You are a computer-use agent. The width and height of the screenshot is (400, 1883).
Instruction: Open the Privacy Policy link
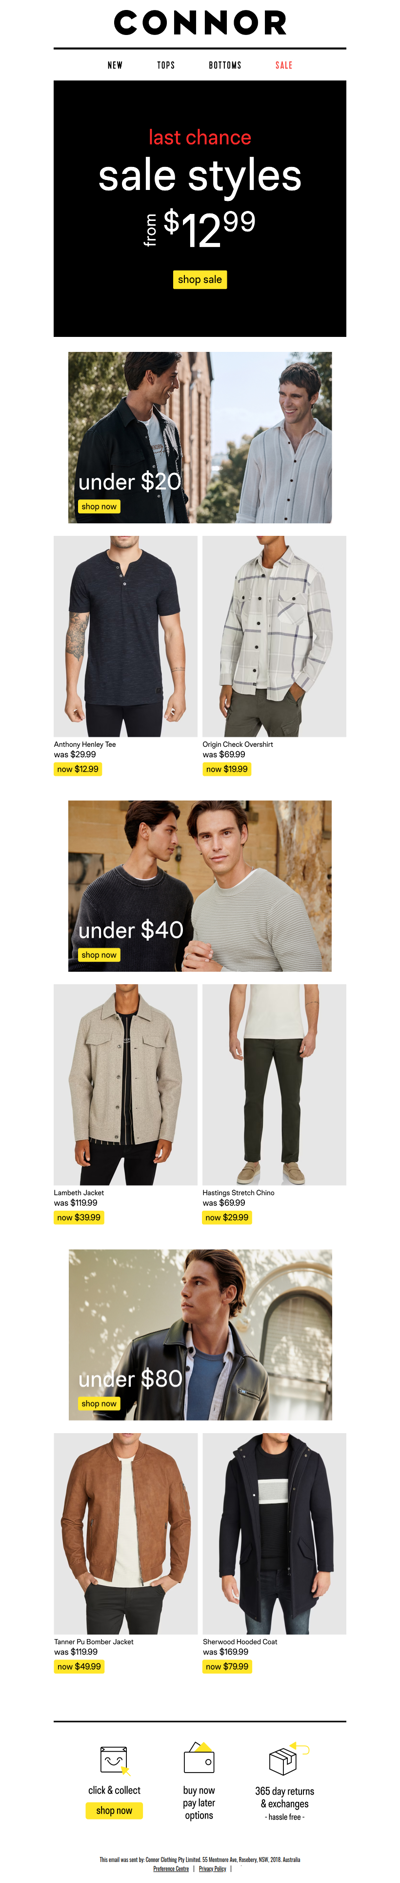click(x=212, y=1868)
